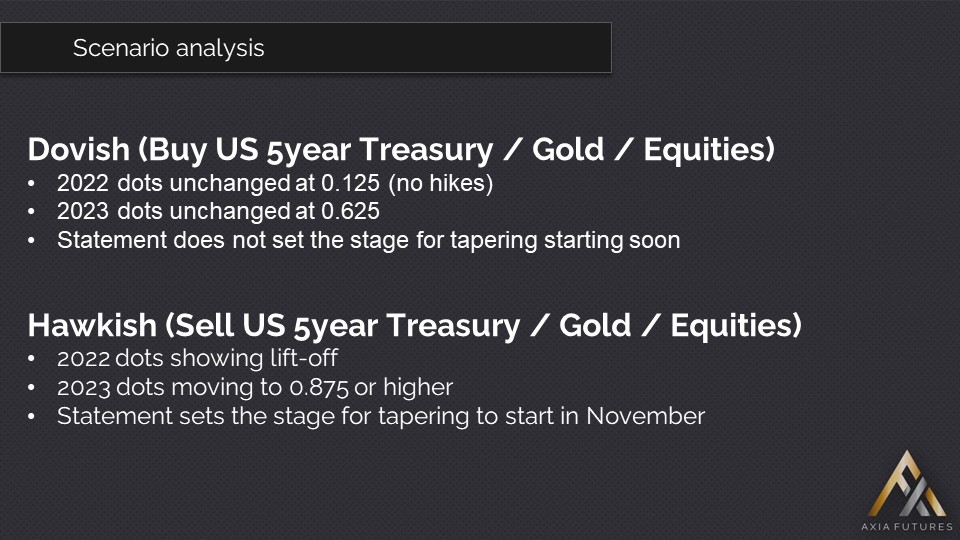Select the Scenario analysis title bar
Image resolution: width=960 pixels, height=540 pixels.
(x=305, y=47)
